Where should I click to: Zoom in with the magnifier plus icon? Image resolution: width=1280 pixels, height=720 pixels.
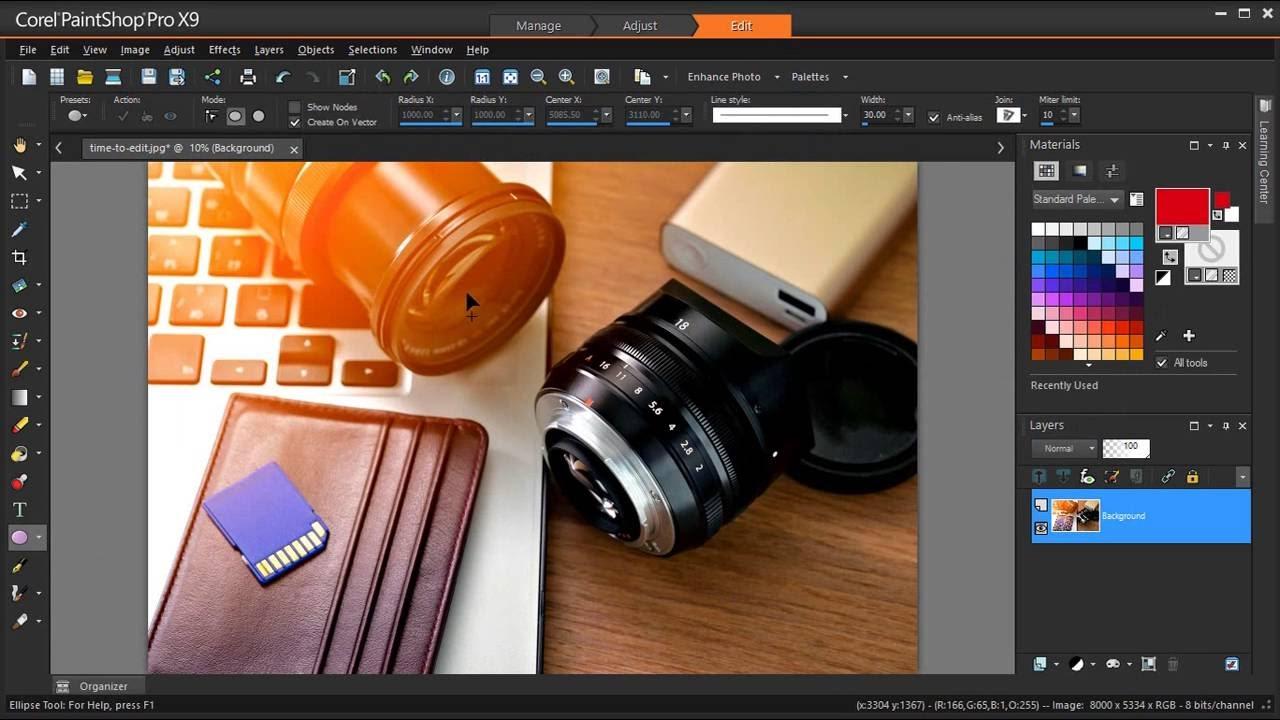pos(566,76)
